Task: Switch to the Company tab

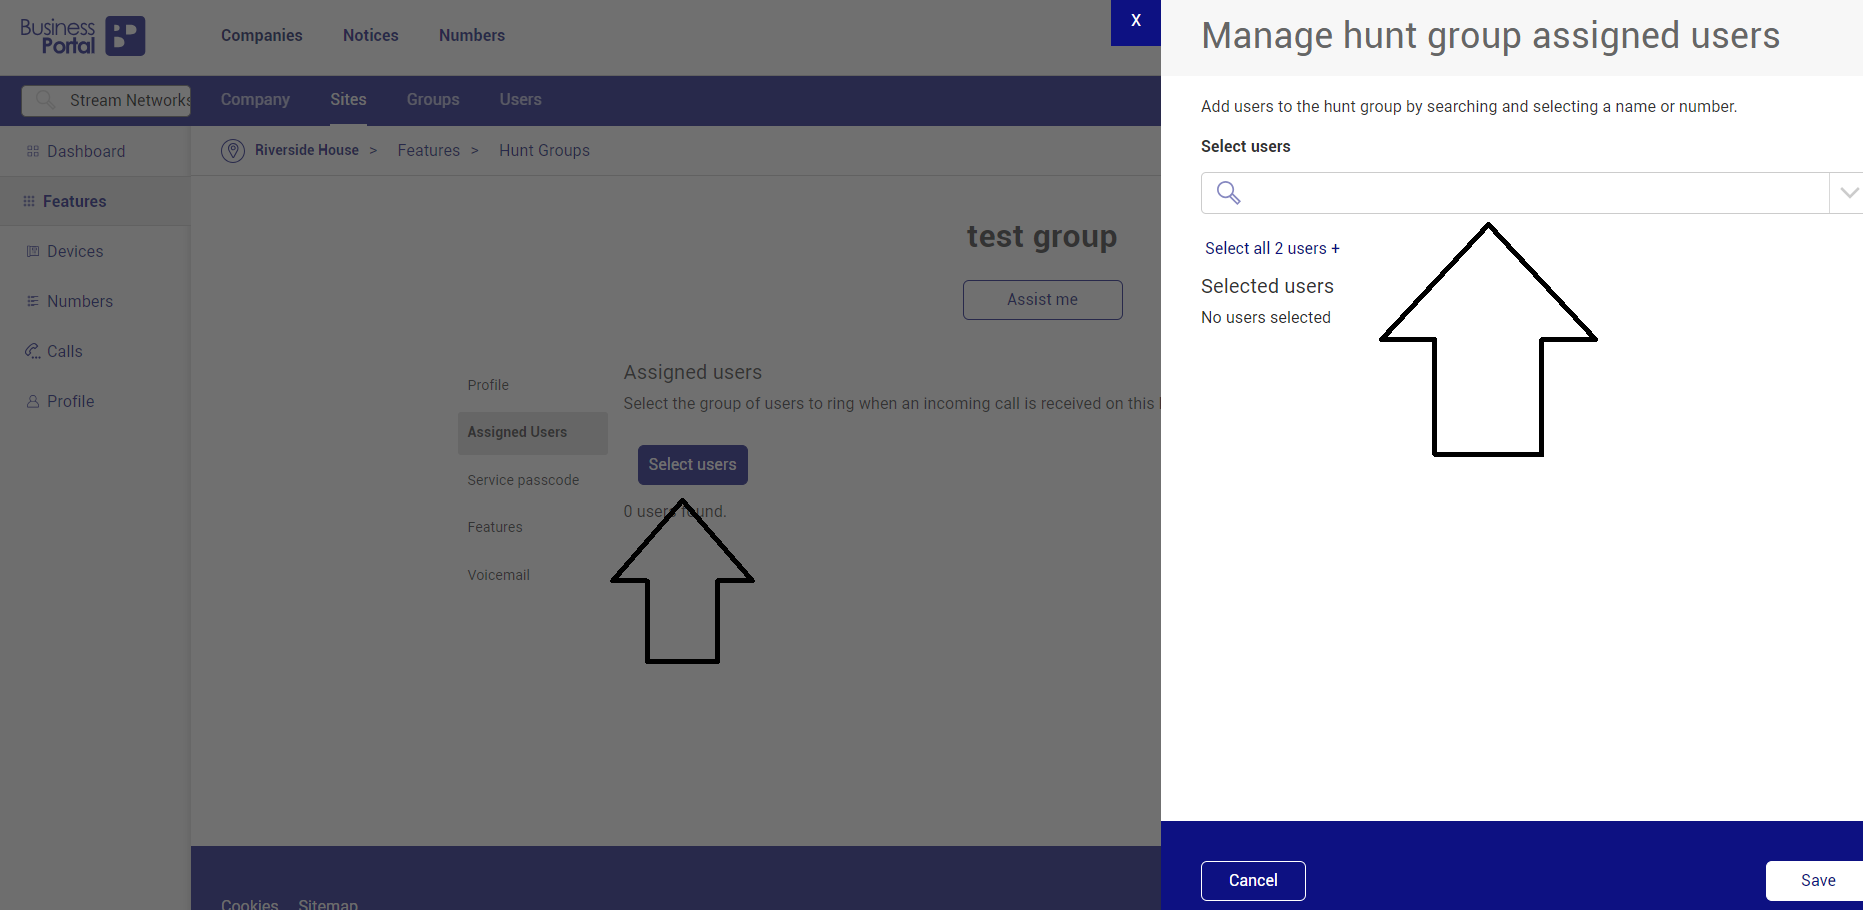Action: [255, 99]
